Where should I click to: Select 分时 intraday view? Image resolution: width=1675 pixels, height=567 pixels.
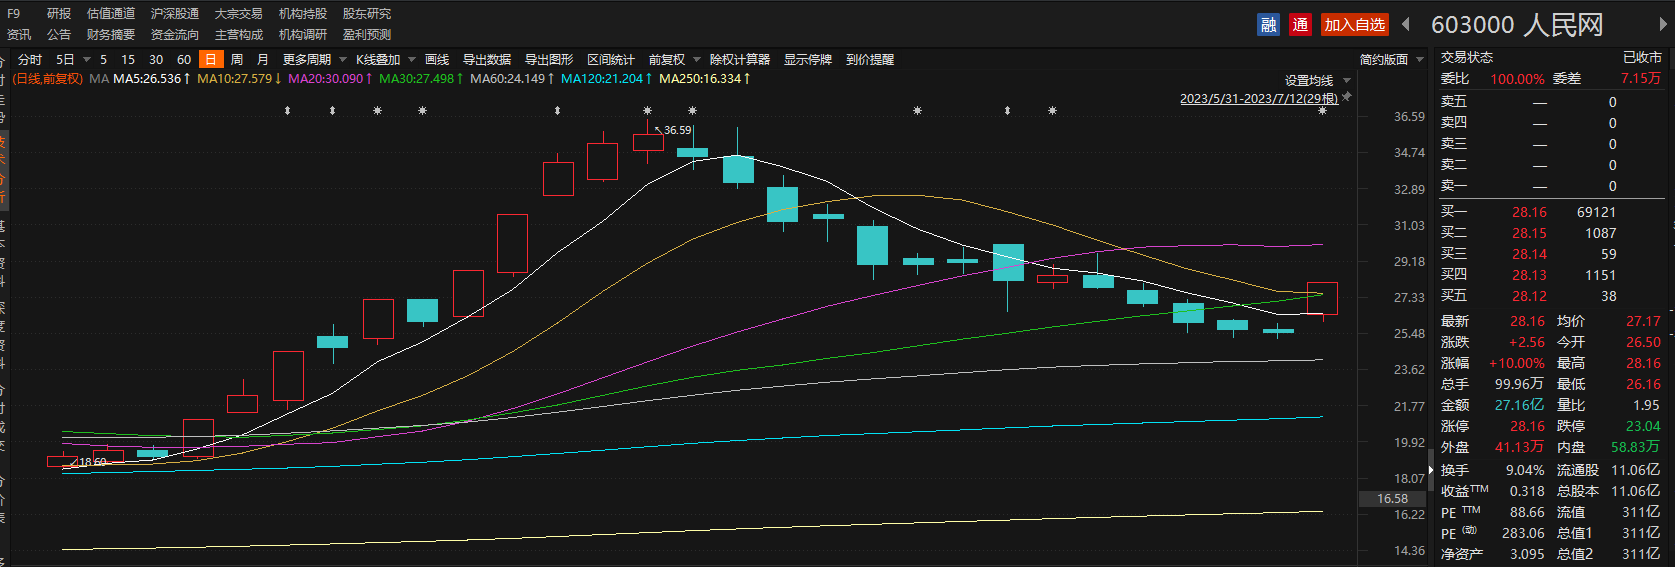[30, 60]
